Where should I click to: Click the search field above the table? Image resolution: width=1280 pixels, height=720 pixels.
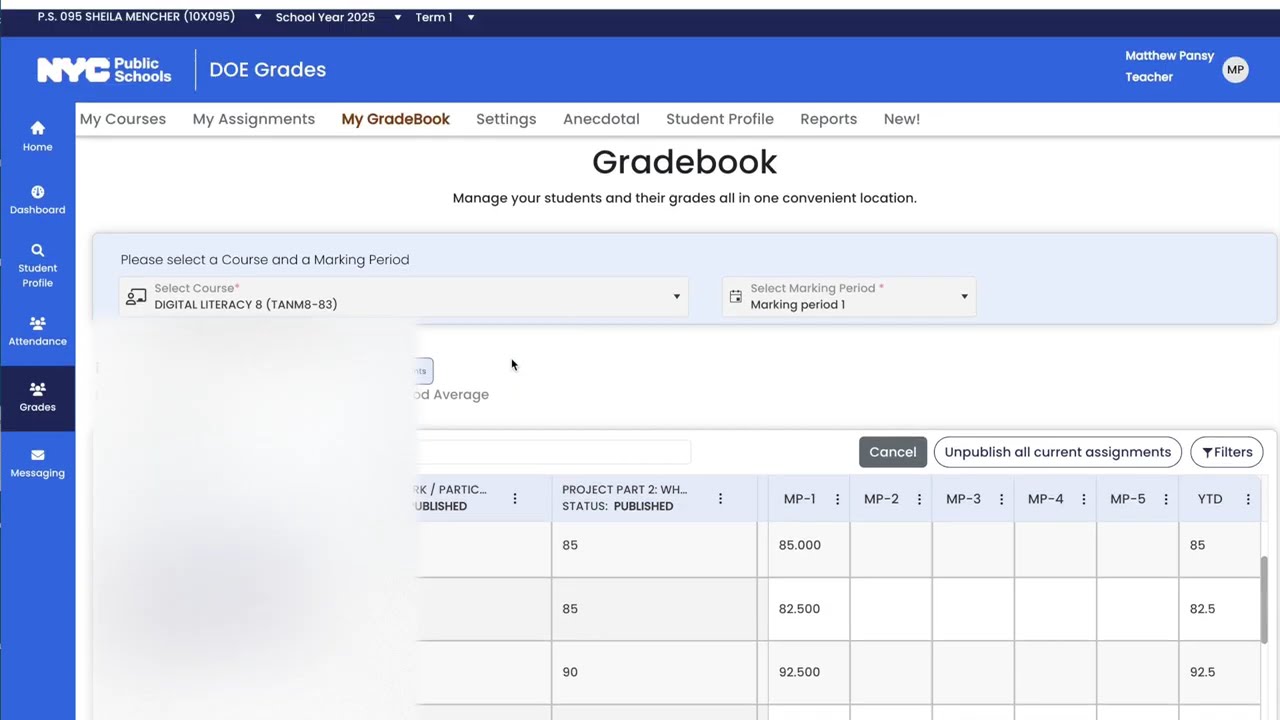553,452
